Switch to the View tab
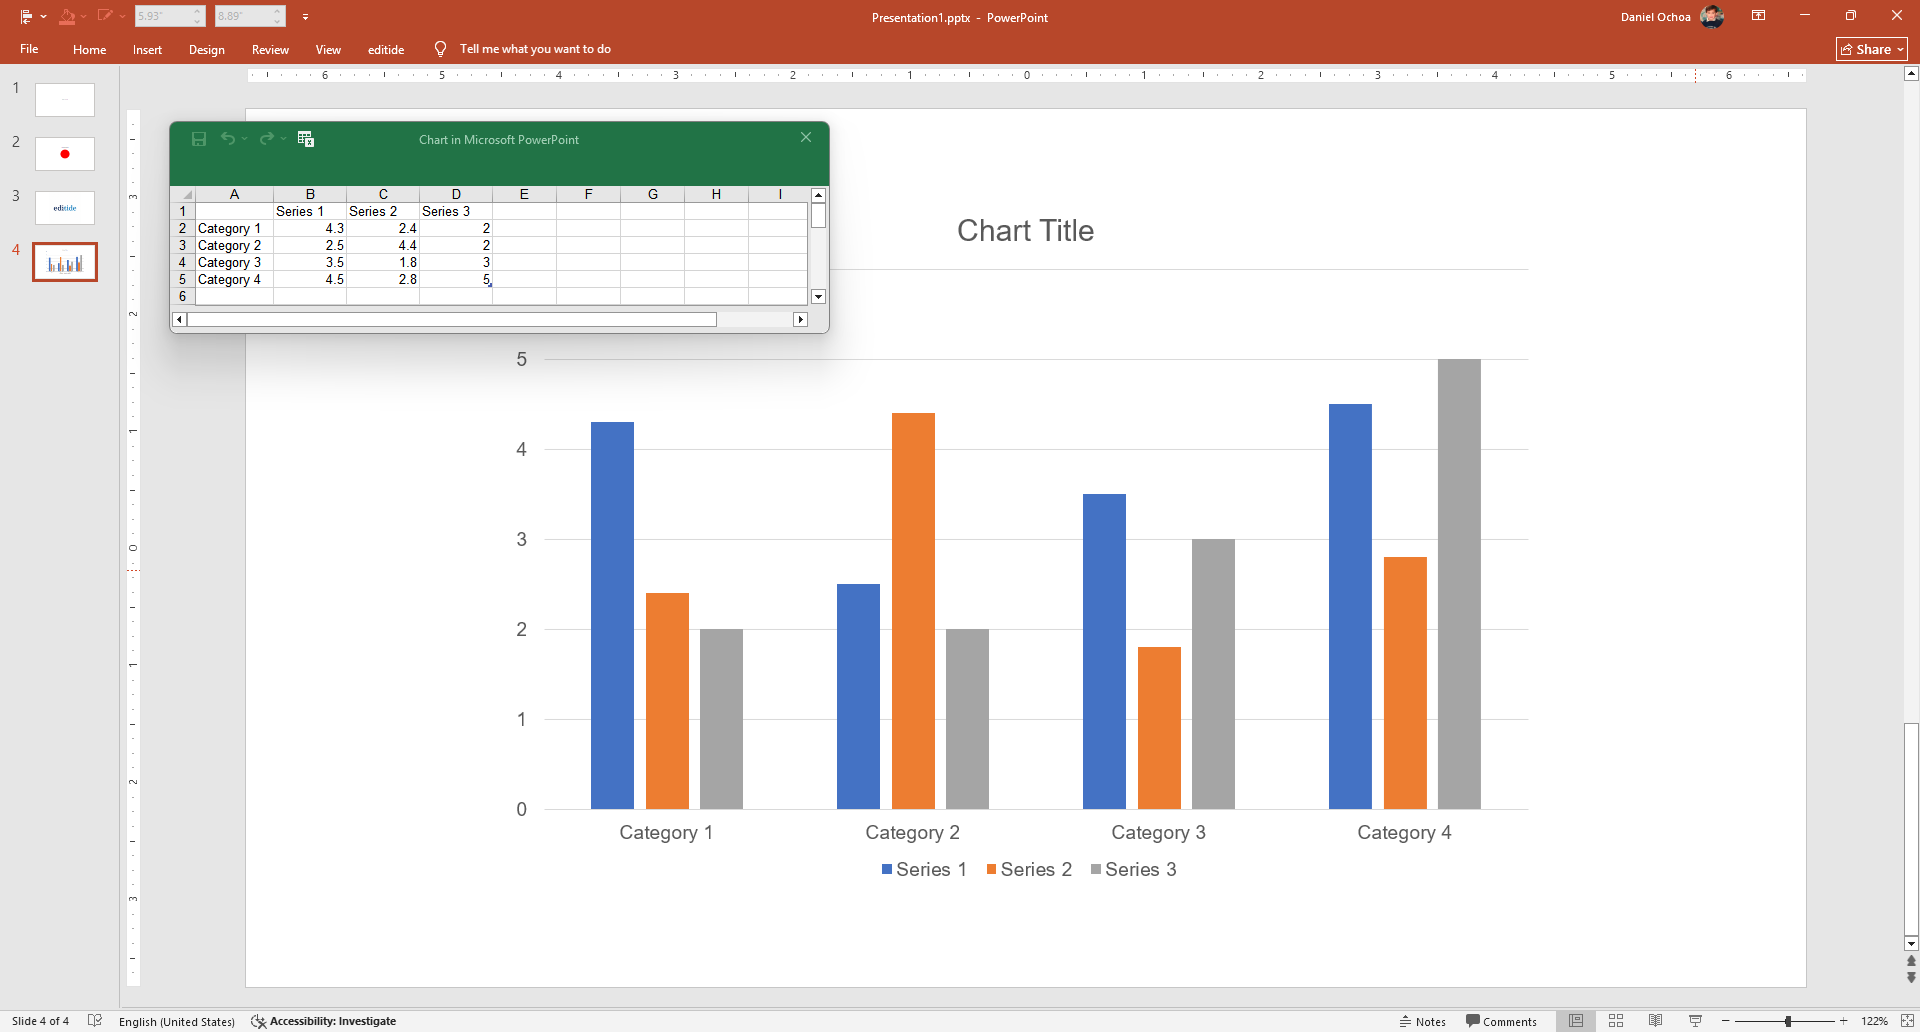Image resolution: width=1920 pixels, height=1032 pixels. click(x=328, y=49)
